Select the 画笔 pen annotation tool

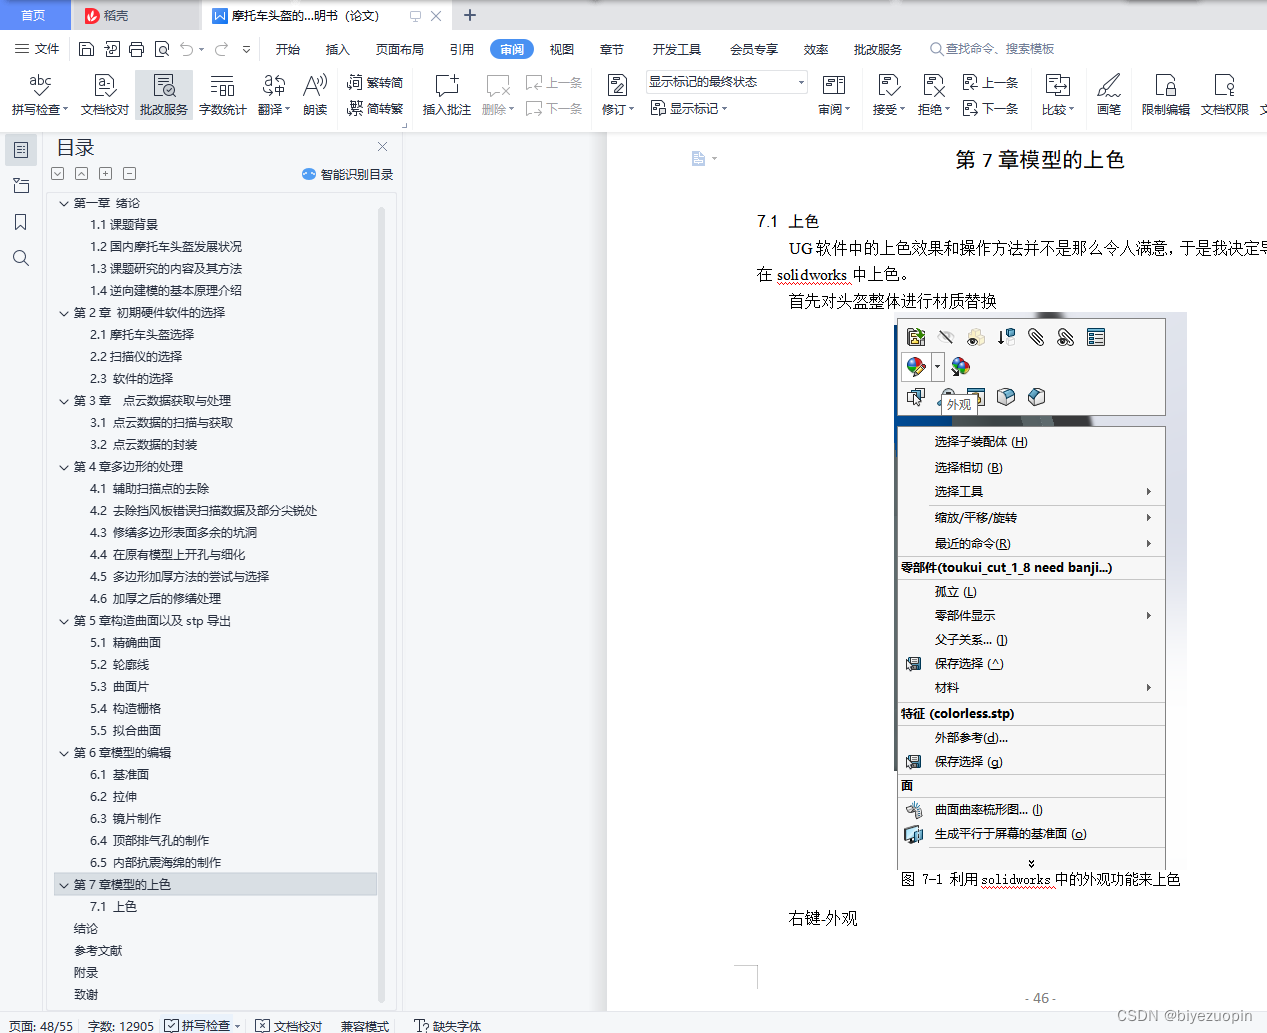click(x=1108, y=94)
